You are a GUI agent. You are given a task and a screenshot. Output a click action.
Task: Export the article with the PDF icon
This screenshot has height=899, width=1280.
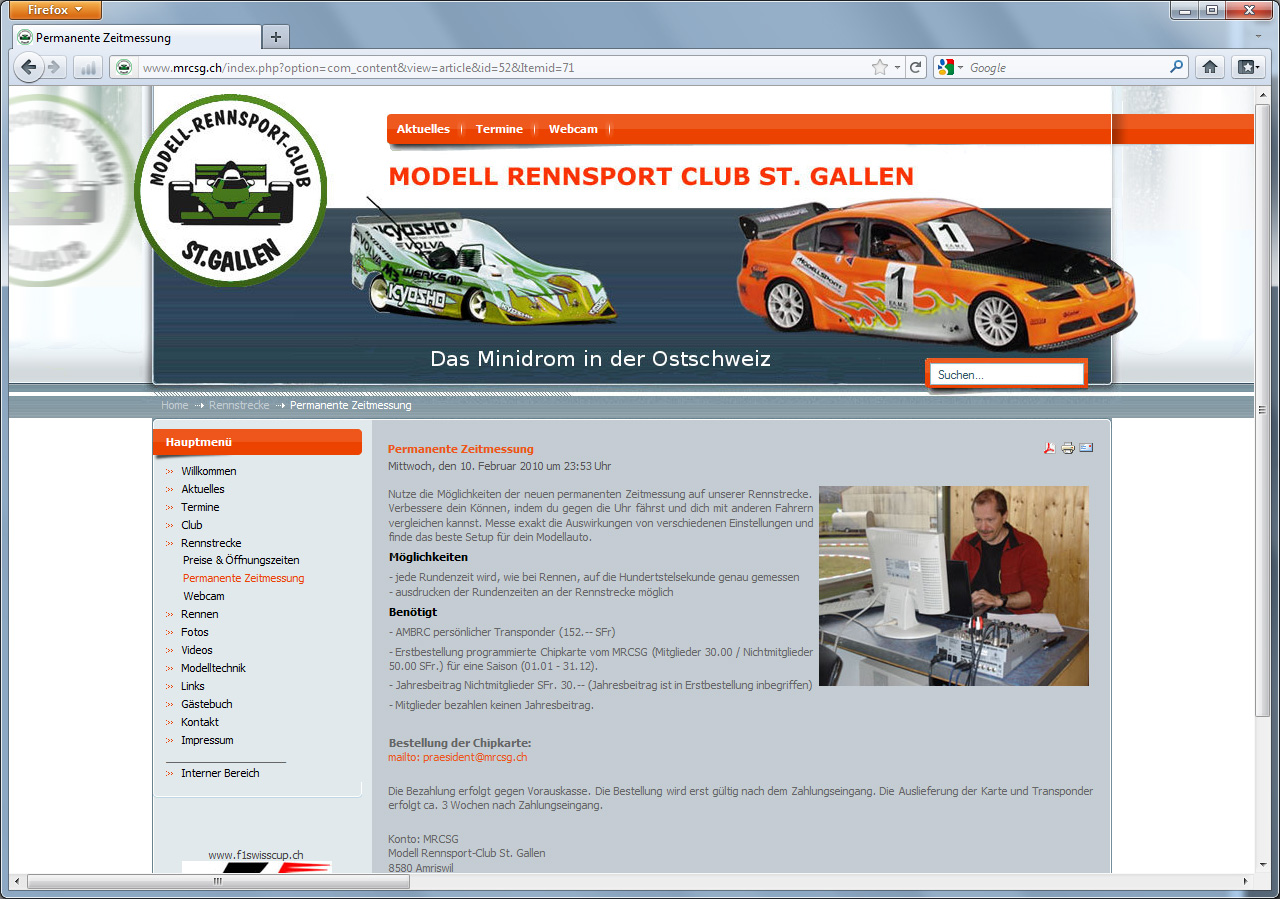[x=1050, y=448]
